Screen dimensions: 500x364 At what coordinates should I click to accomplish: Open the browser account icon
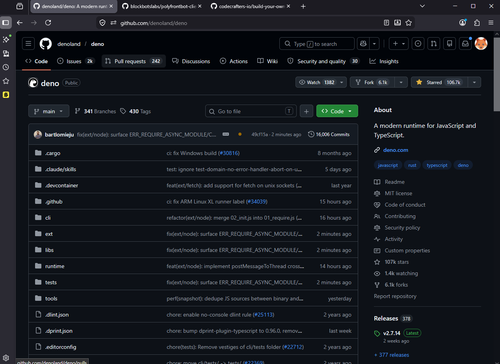(x=463, y=23)
